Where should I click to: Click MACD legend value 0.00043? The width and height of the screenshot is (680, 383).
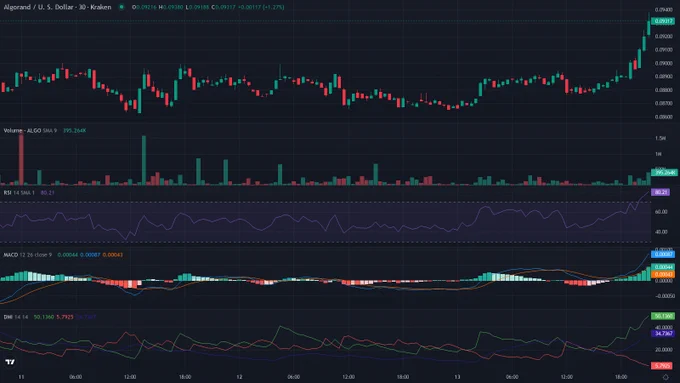click(x=112, y=255)
